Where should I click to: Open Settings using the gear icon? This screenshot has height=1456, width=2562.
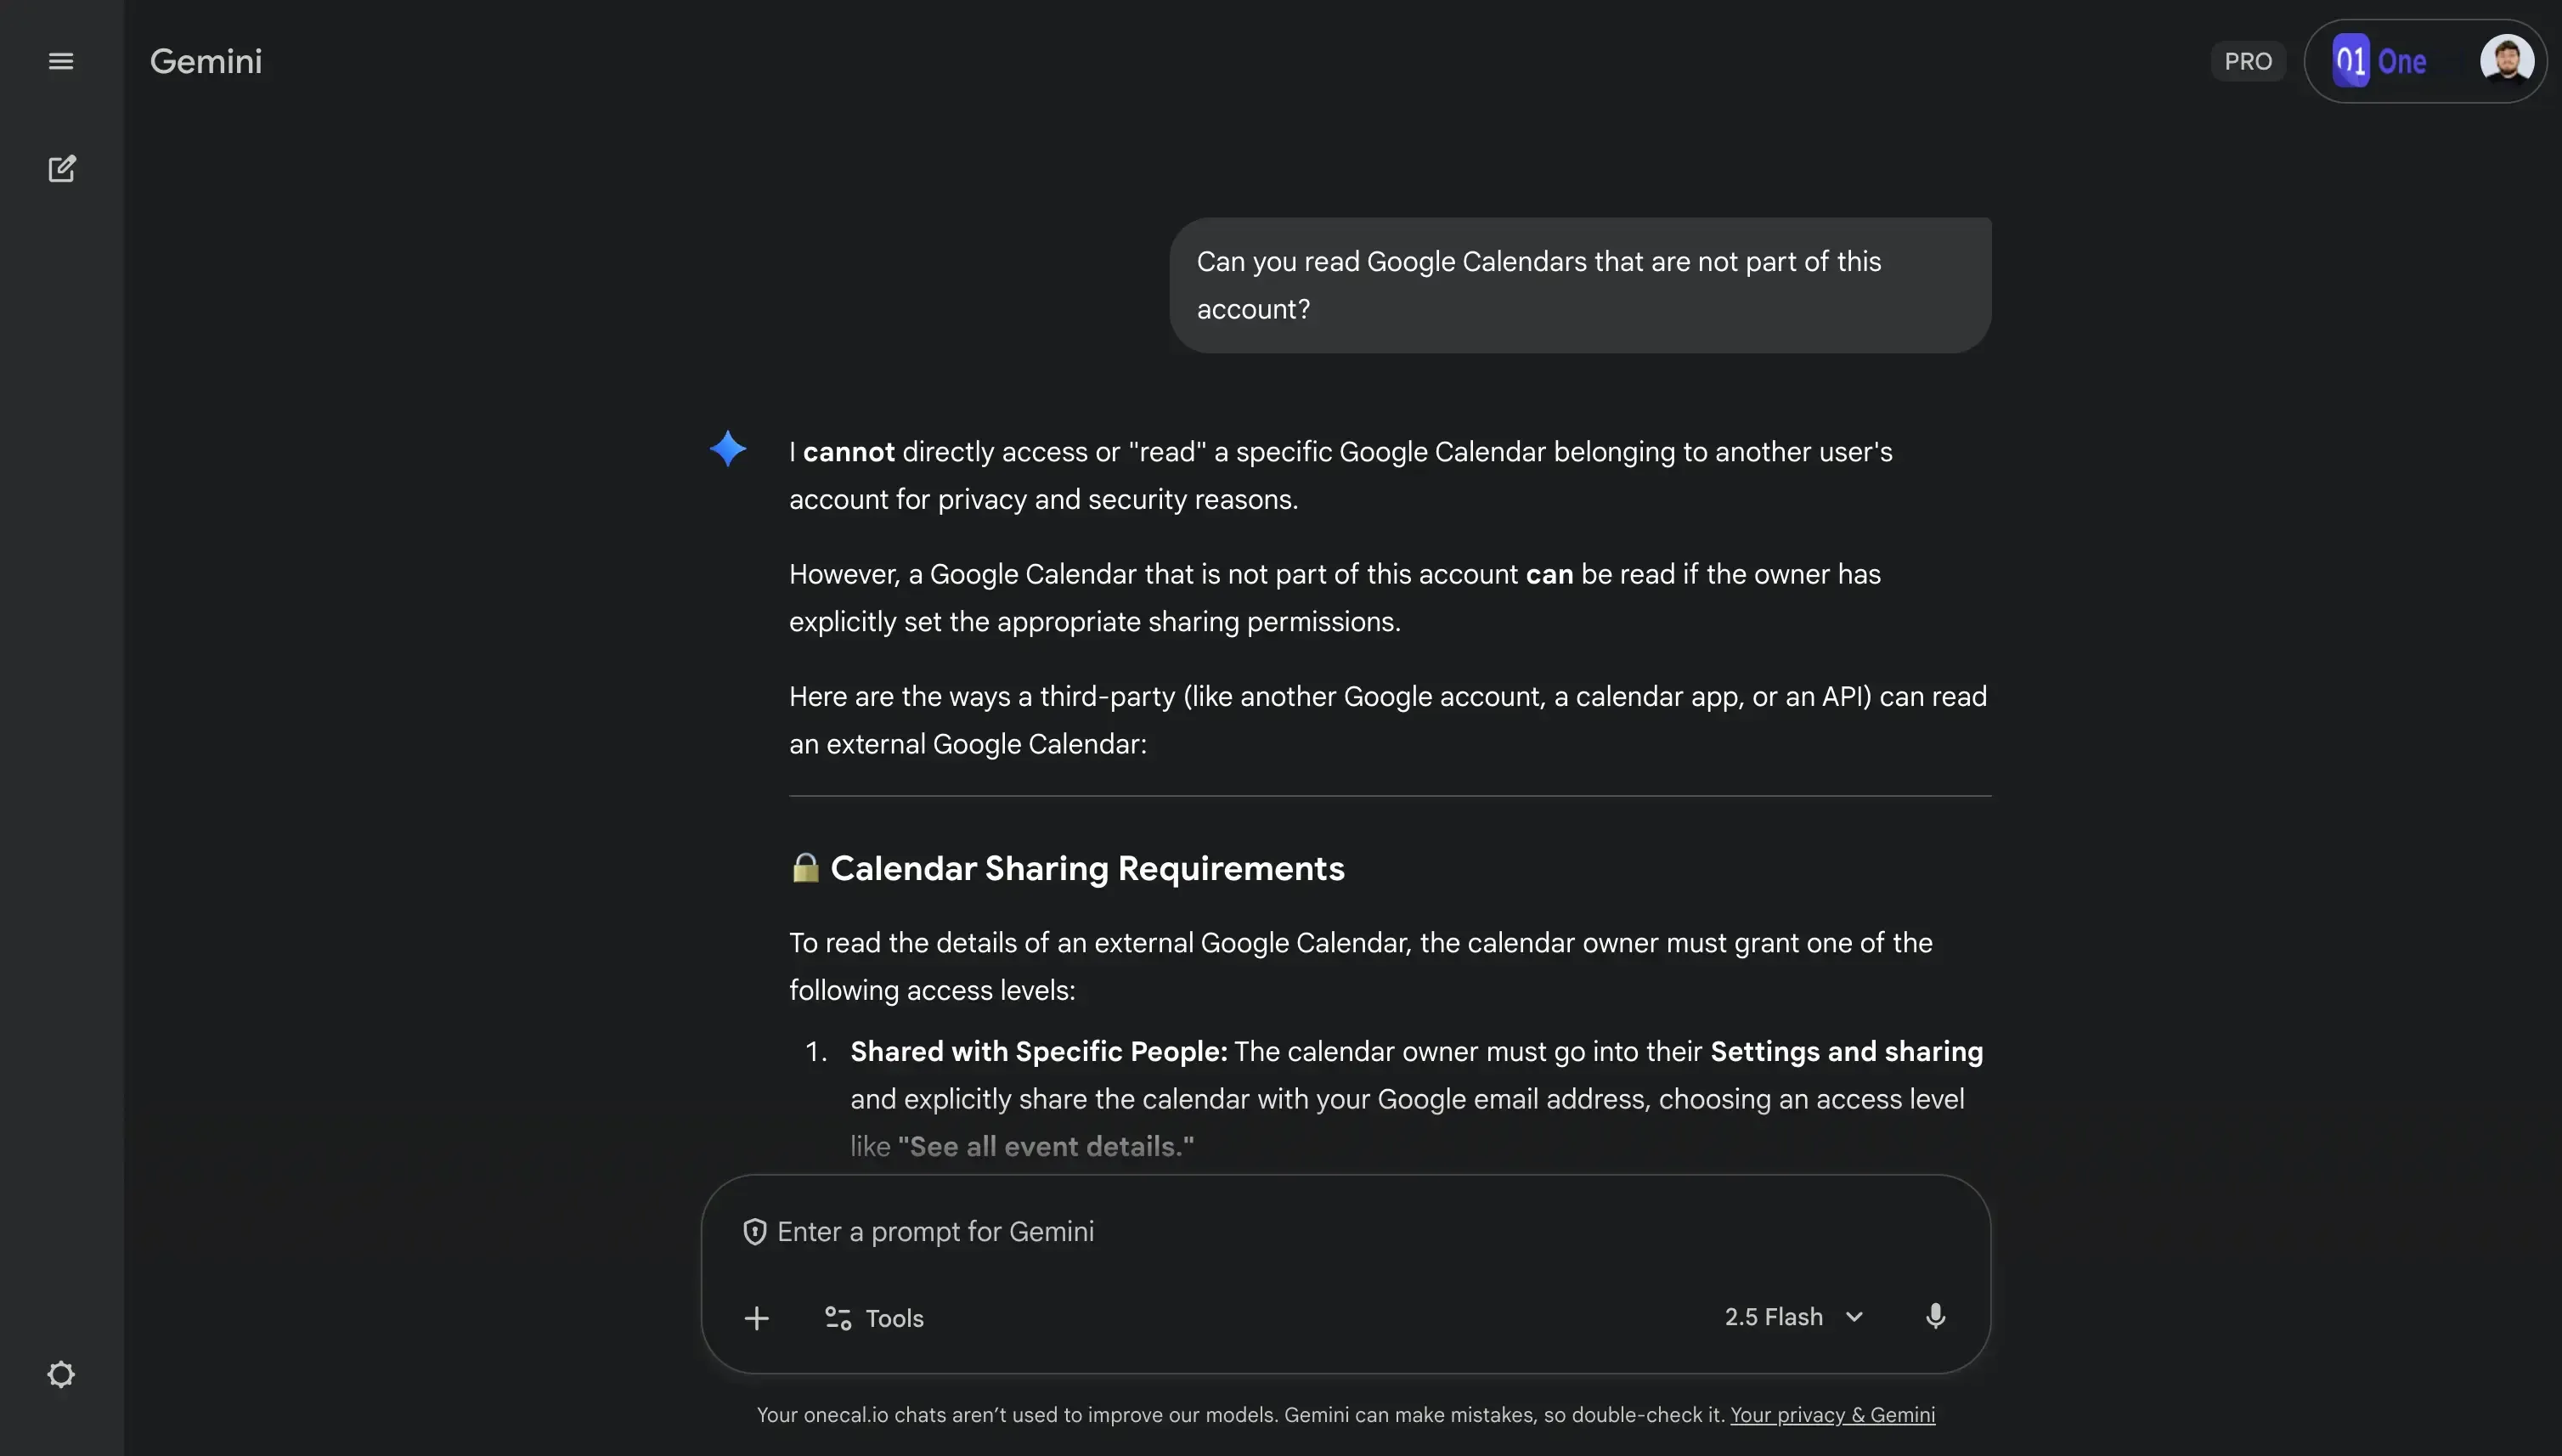click(61, 1374)
